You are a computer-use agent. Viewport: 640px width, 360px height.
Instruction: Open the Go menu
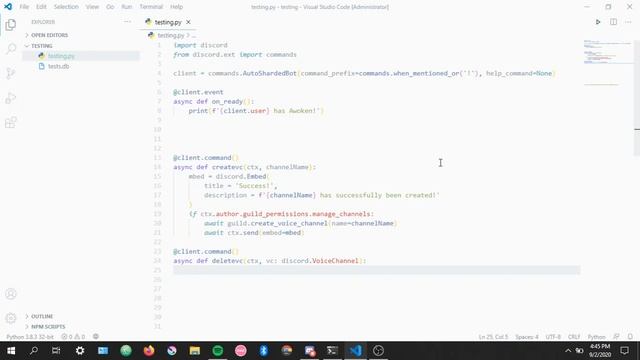tap(110, 7)
